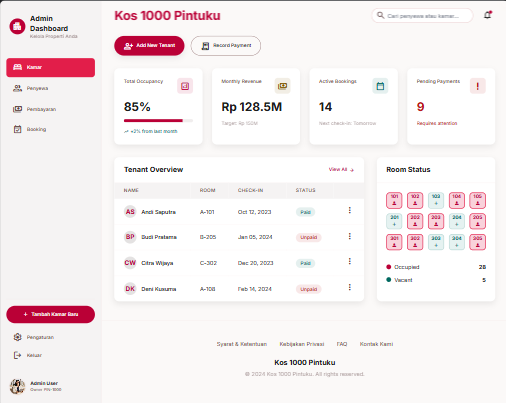
Task: Click the Admin User profile photo
Action: point(17,386)
